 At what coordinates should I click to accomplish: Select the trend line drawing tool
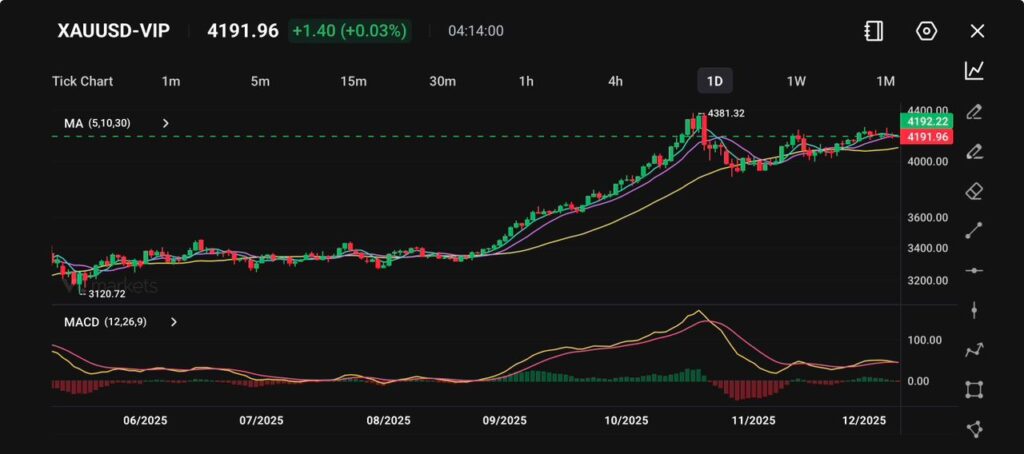pyautogui.click(x=974, y=231)
